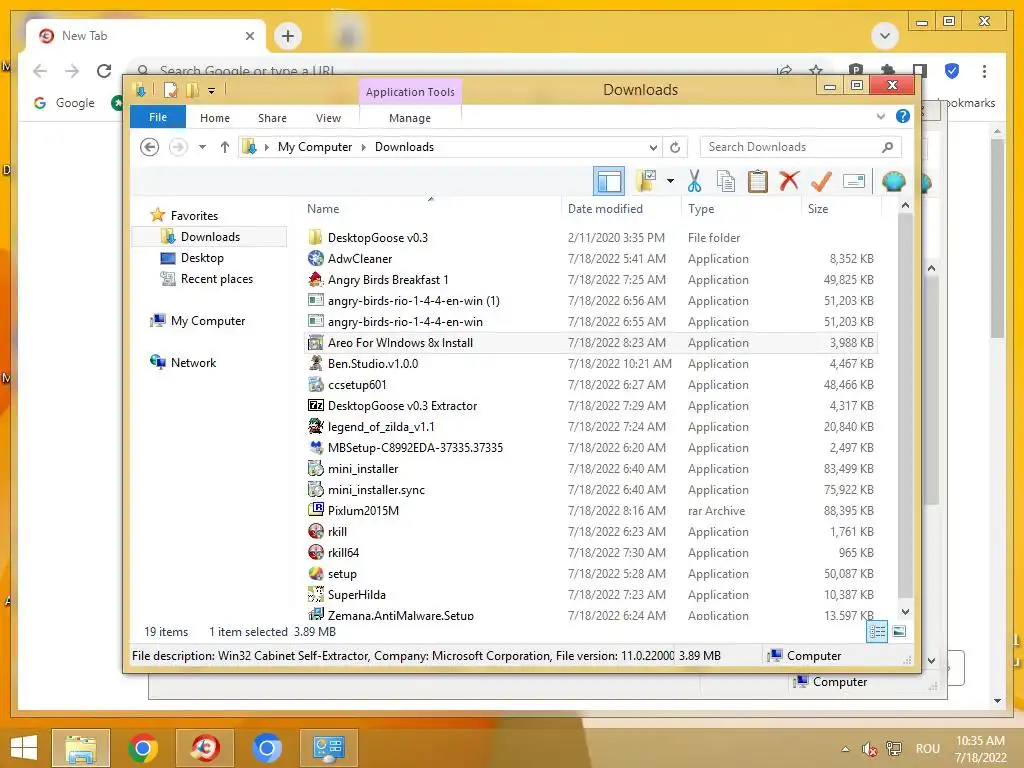This screenshot has width=1024, height=768.
Task: Click New Folder icon in quick access toolbar
Action: point(193,90)
